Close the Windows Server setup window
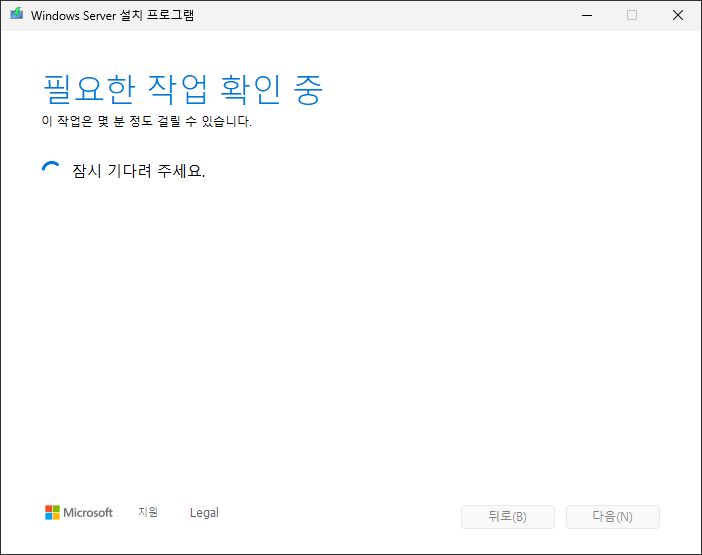 point(678,15)
